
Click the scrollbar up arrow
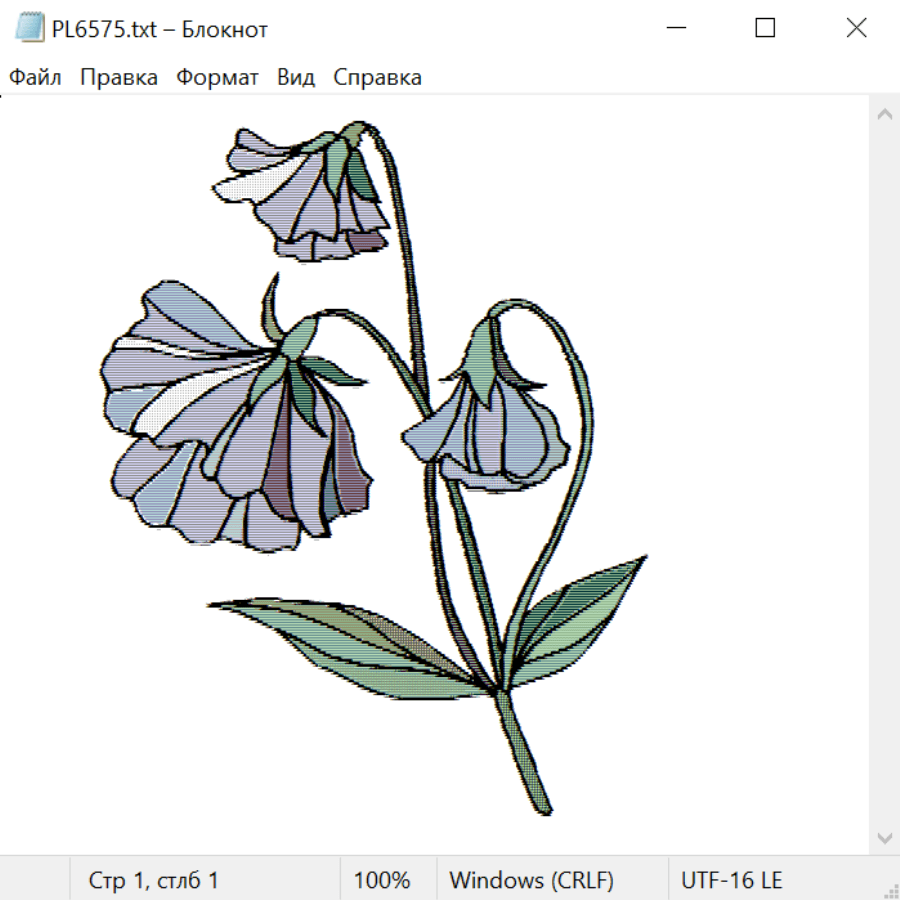pos(884,115)
